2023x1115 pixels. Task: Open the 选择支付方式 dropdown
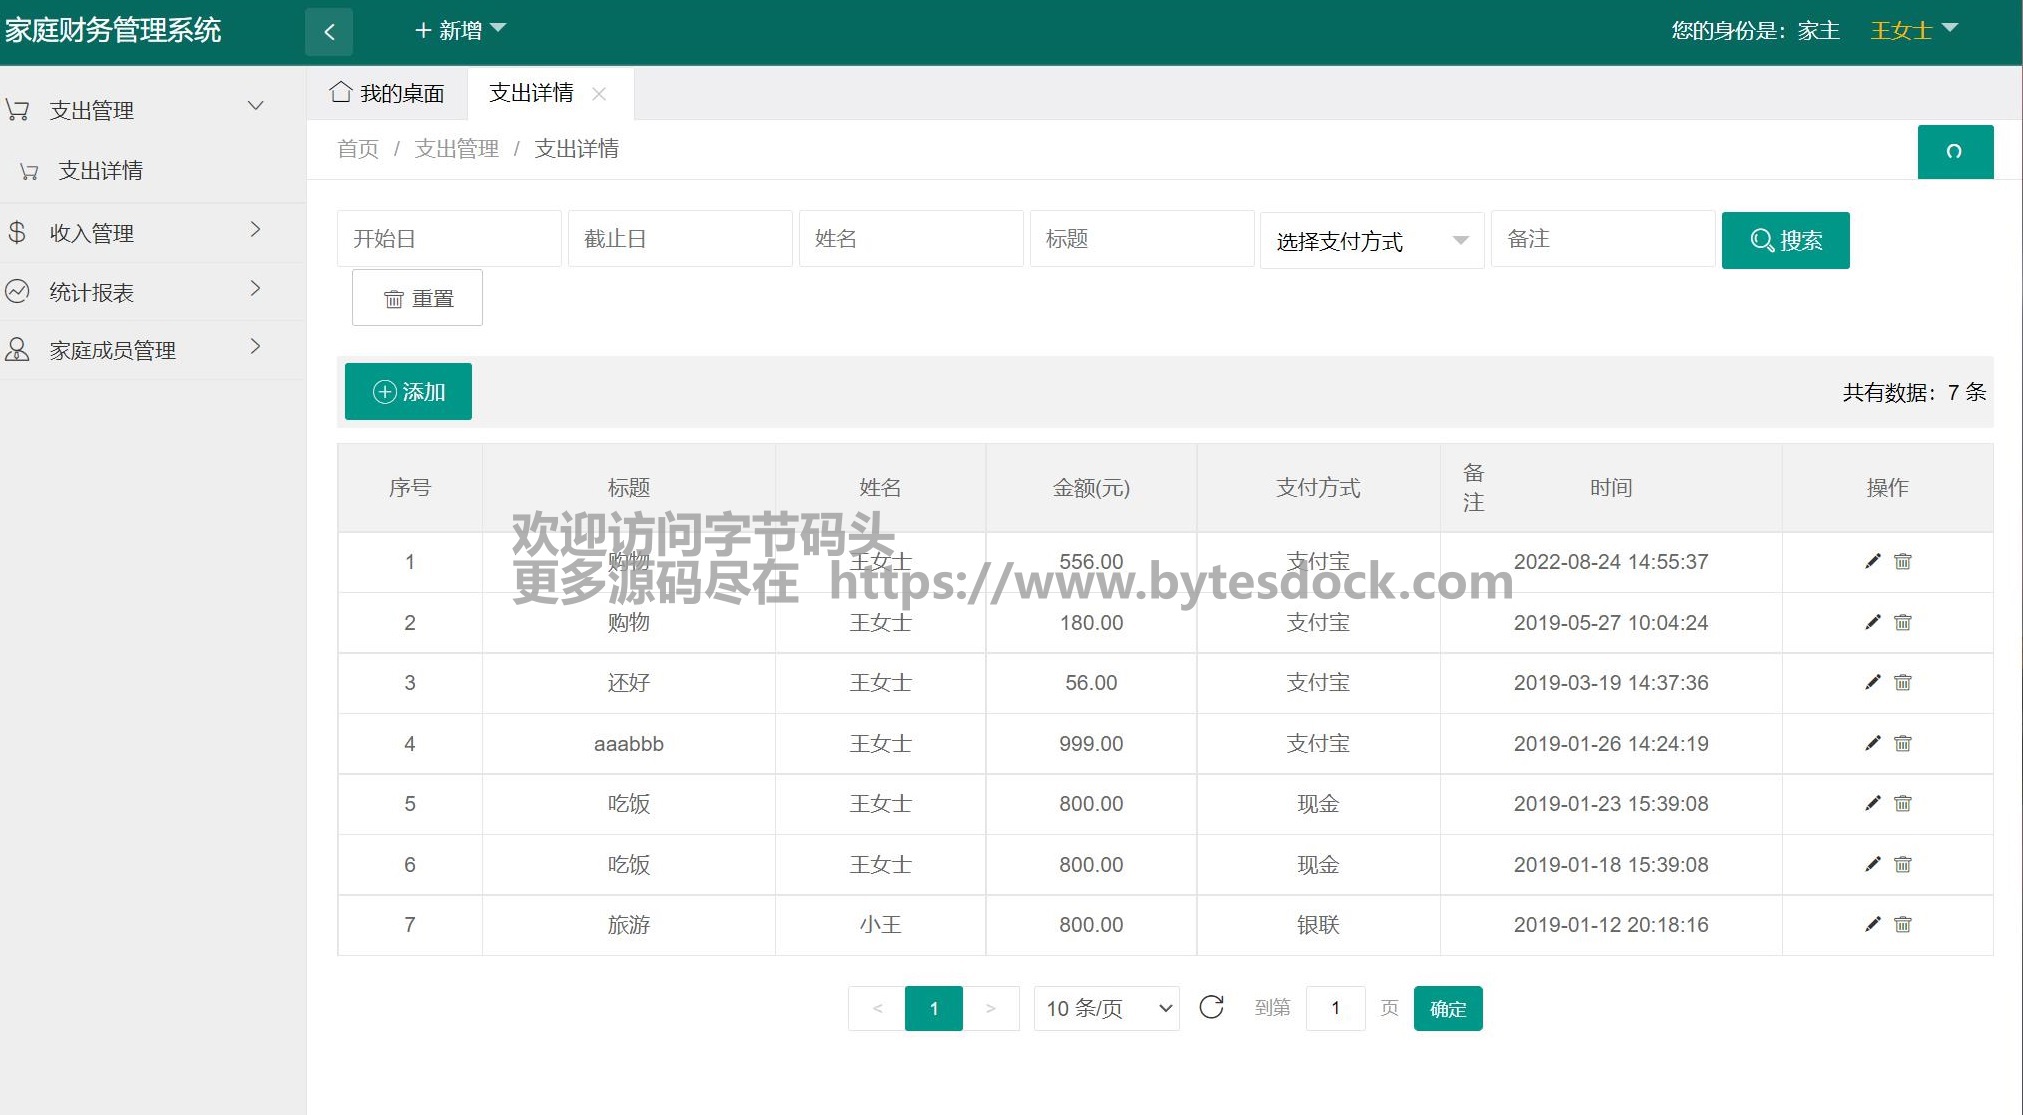tap(1370, 240)
